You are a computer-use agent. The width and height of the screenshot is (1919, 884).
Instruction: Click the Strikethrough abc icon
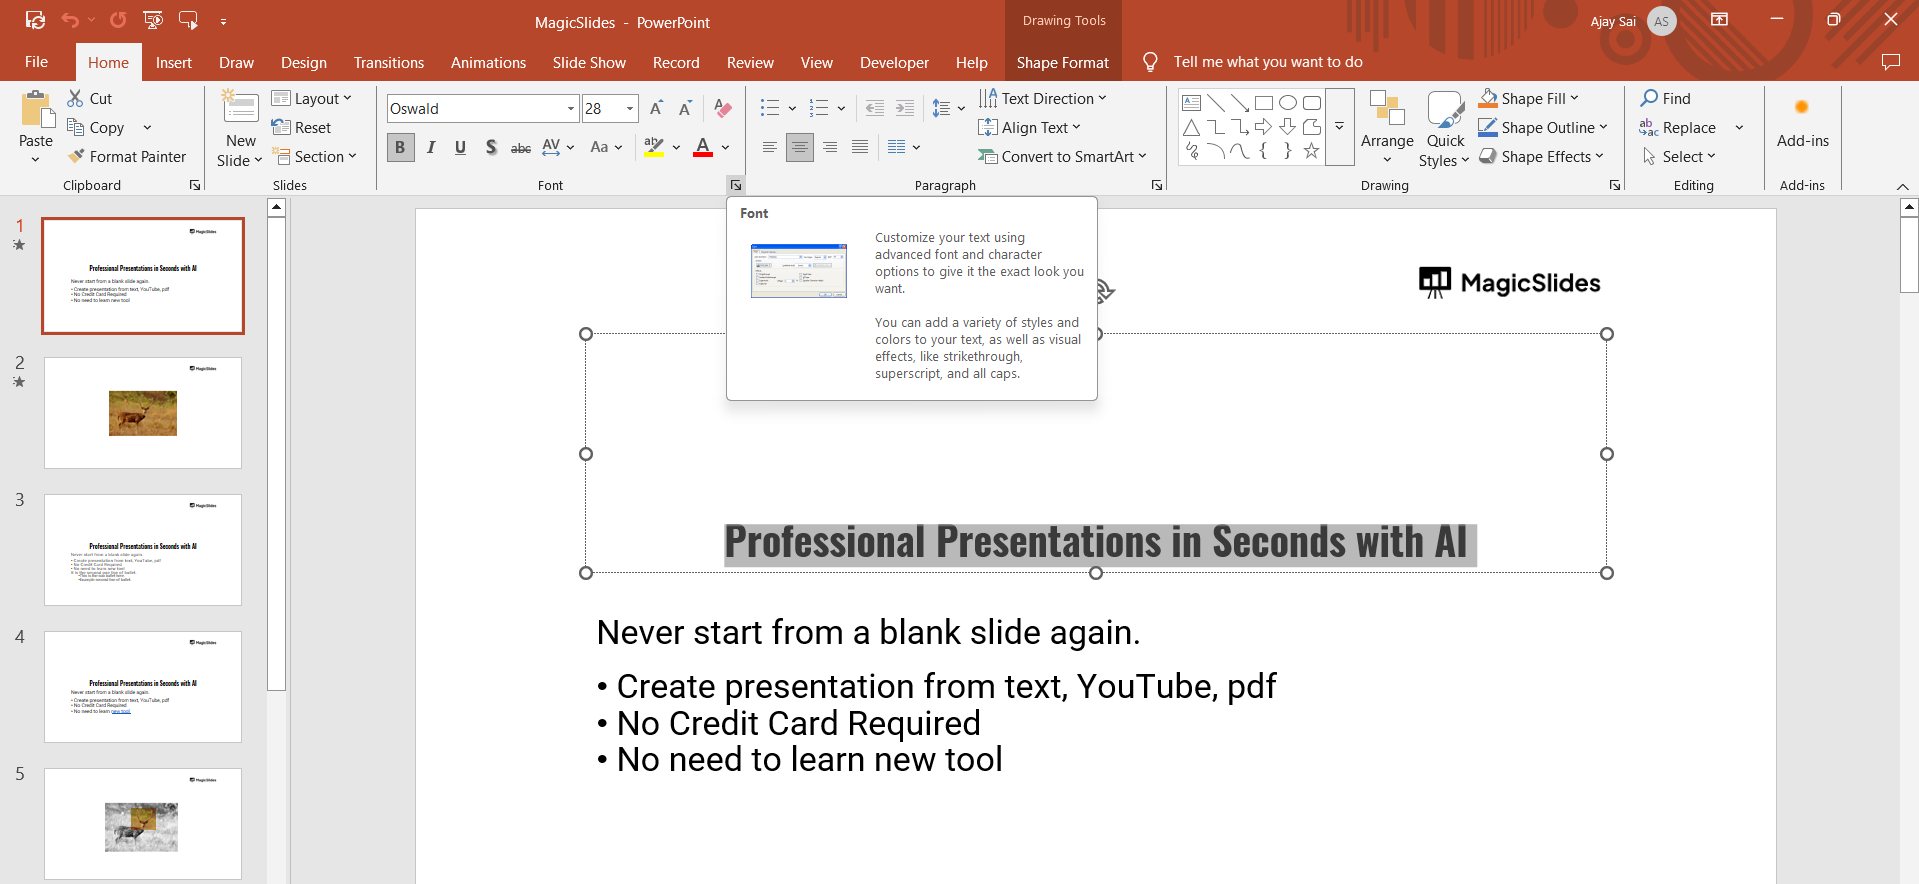(x=521, y=147)
